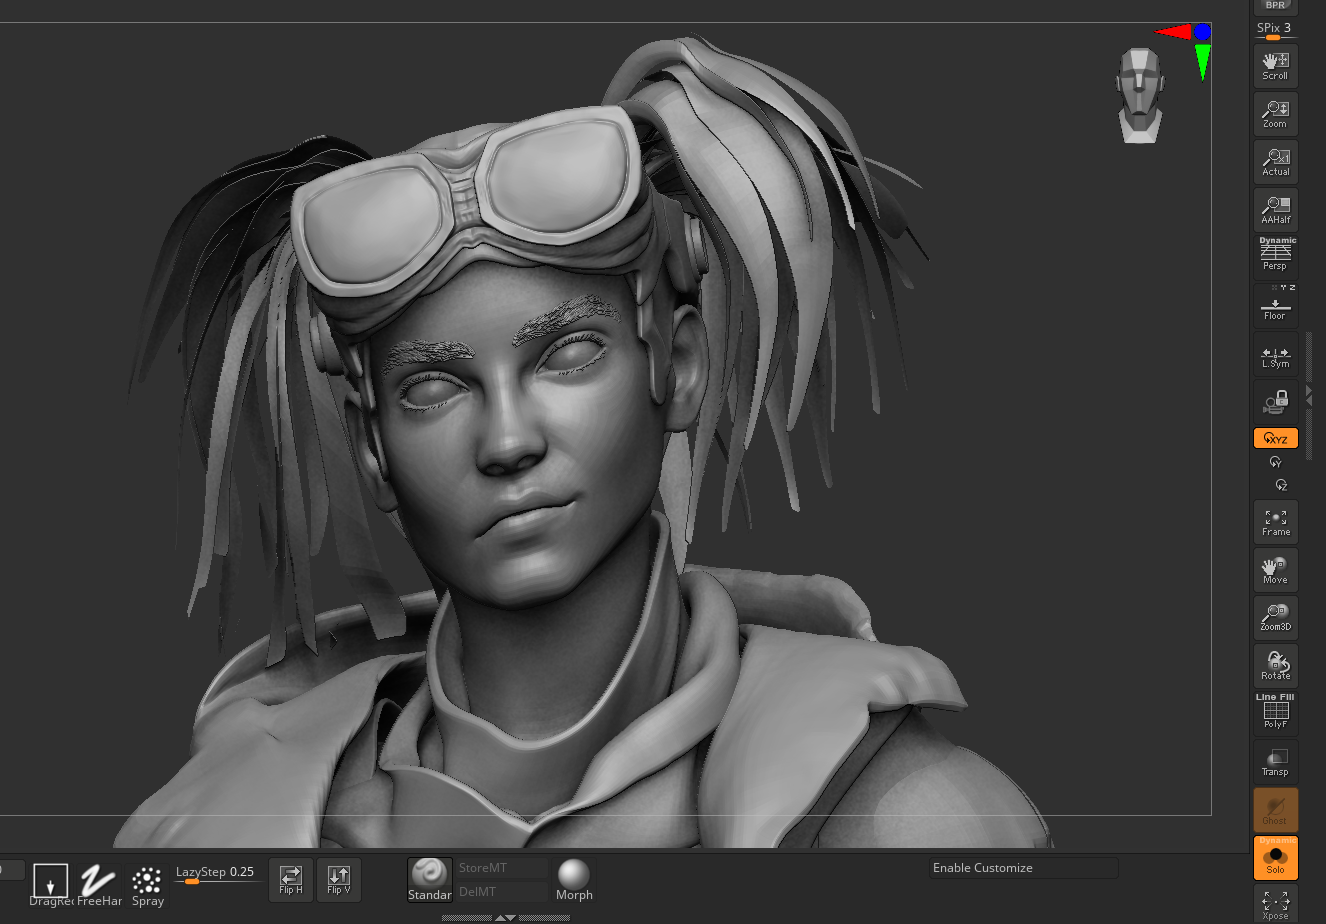
Task: Switch to Z-axis rotation mode
Action: point(1281,485)
